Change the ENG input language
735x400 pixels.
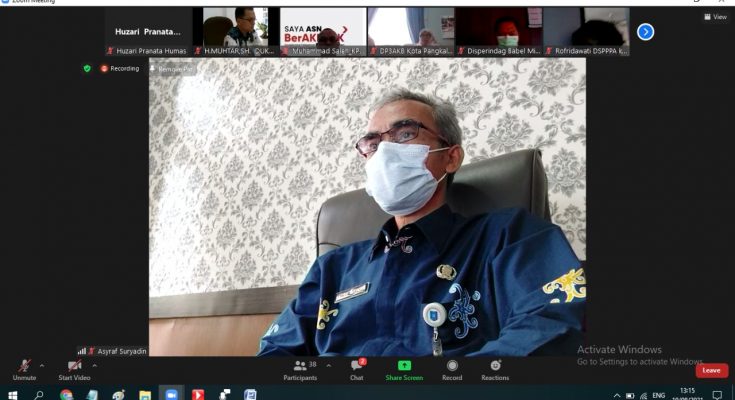tap(659, 395)
